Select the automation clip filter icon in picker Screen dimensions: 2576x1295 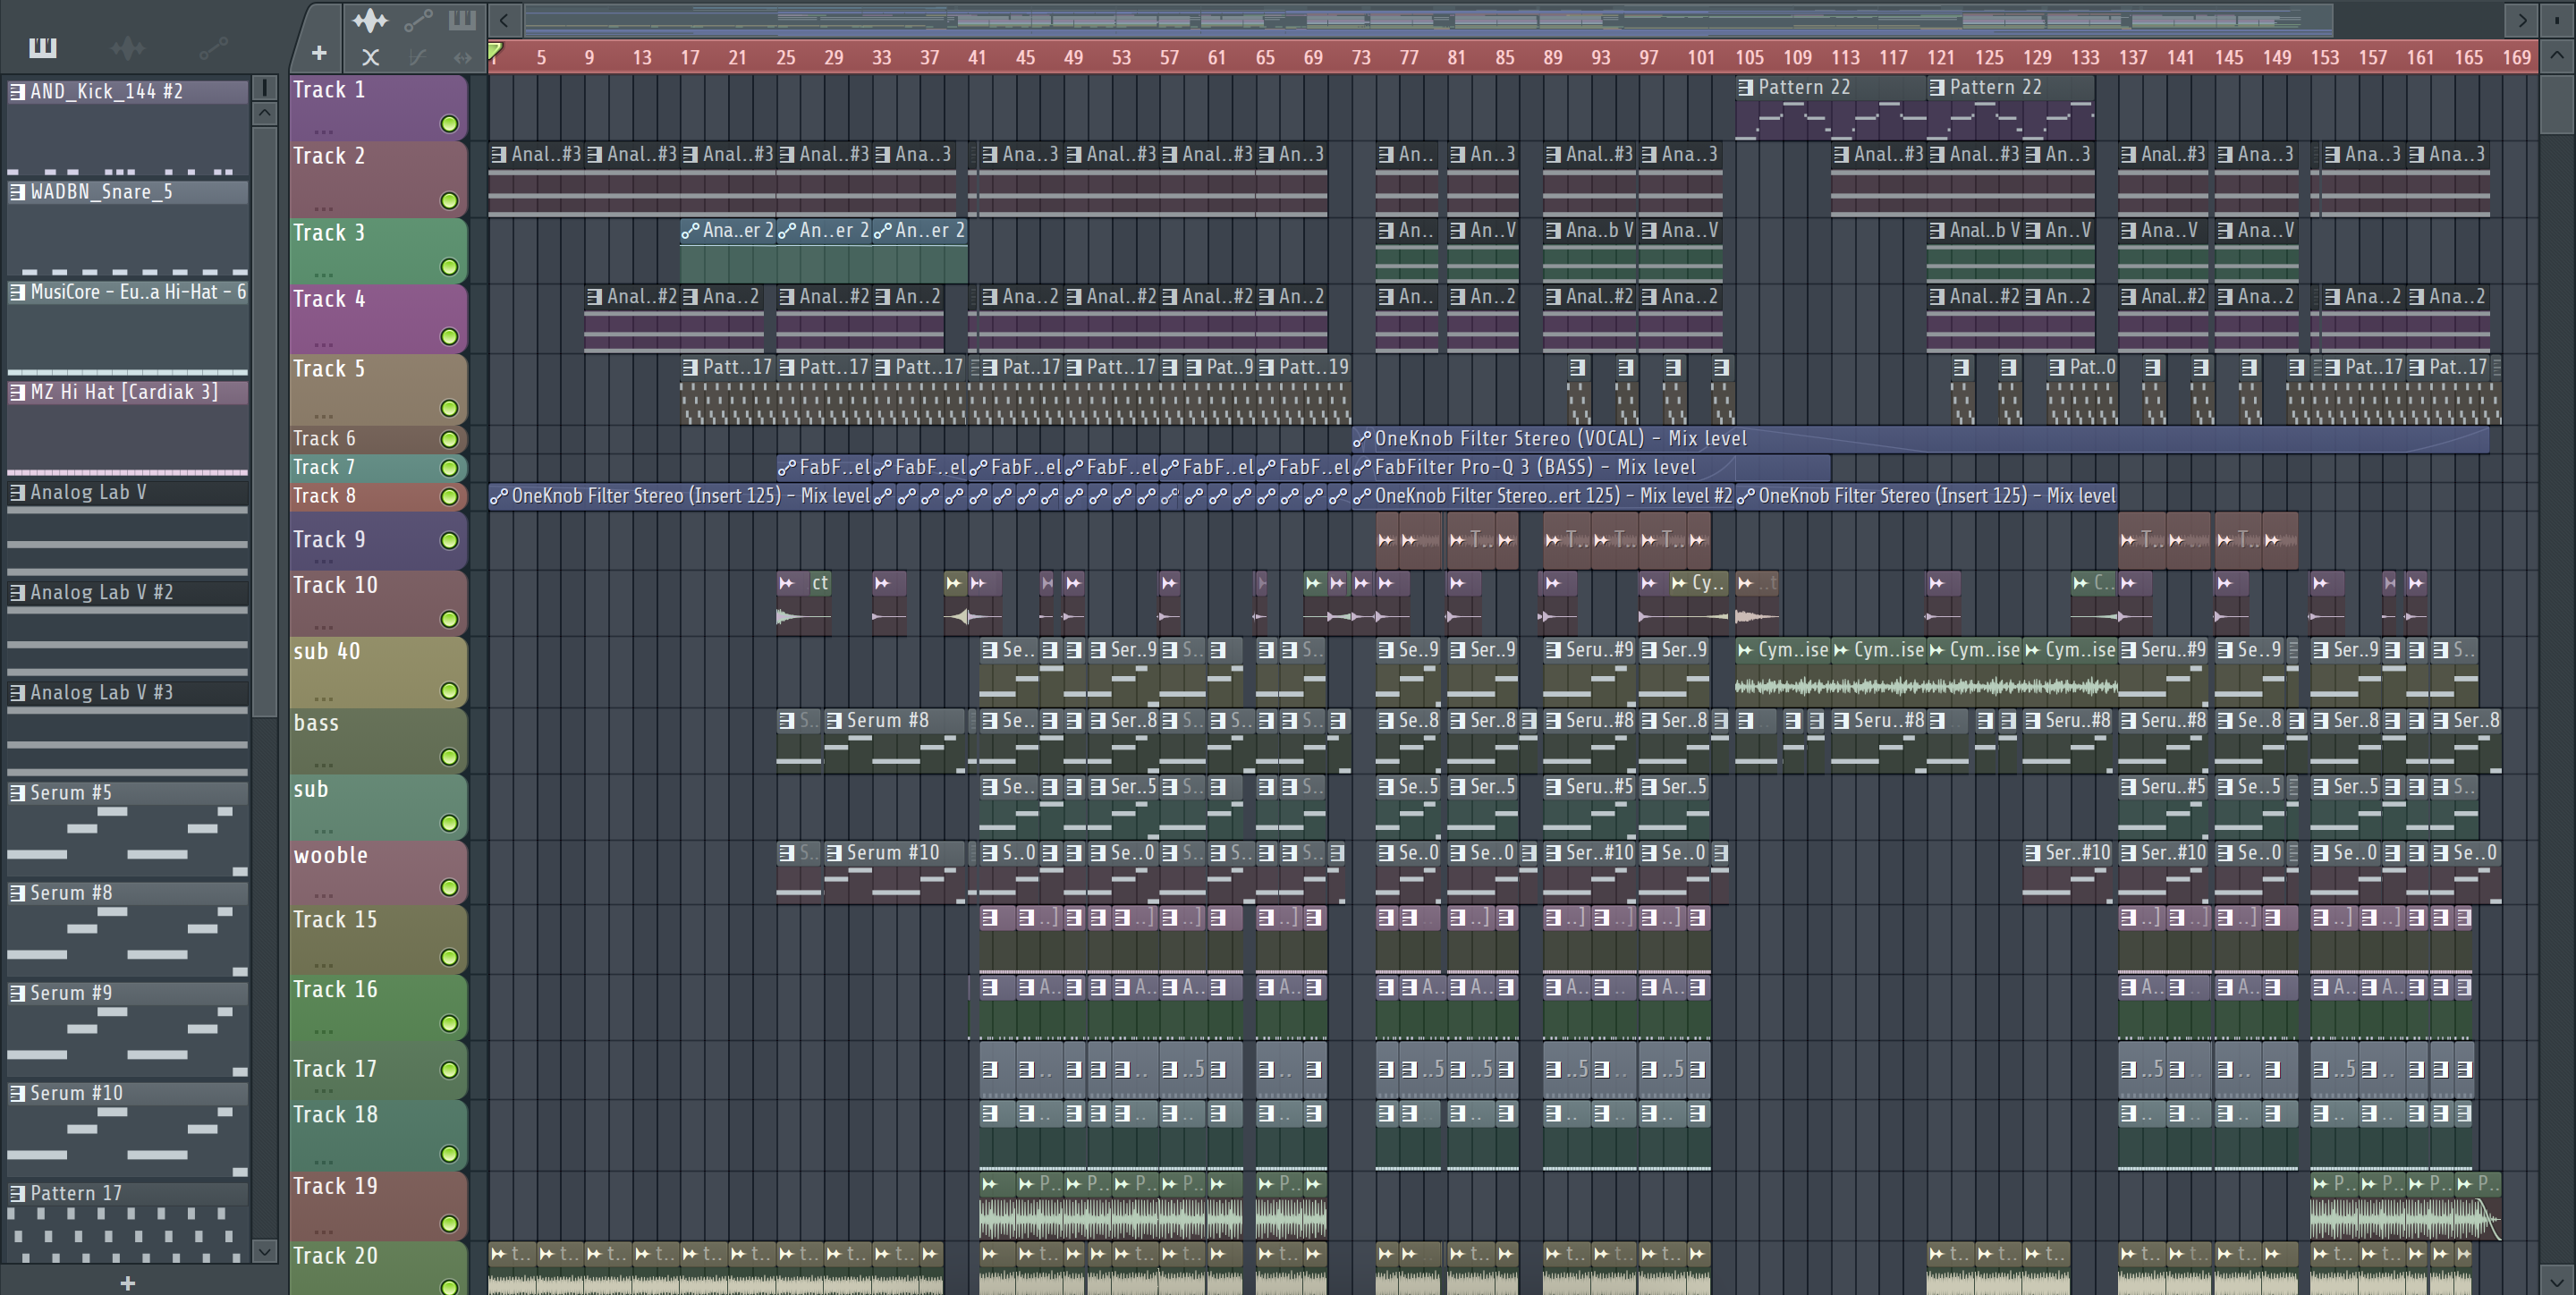point(214,47)
